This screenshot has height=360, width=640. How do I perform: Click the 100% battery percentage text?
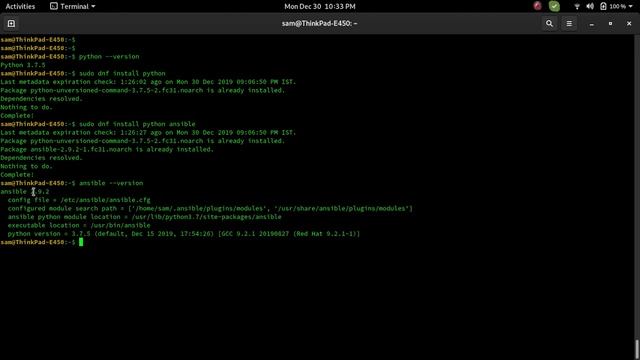coord(618,7)
